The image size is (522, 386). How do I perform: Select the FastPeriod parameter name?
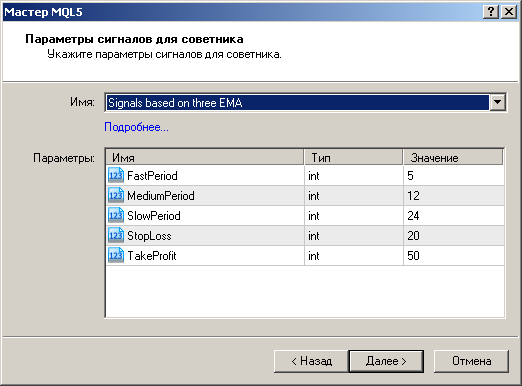click(x=152, y=176)
